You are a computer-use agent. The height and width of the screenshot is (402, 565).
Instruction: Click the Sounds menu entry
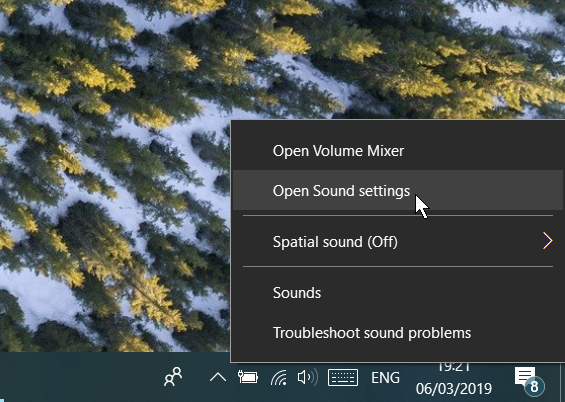398,292
